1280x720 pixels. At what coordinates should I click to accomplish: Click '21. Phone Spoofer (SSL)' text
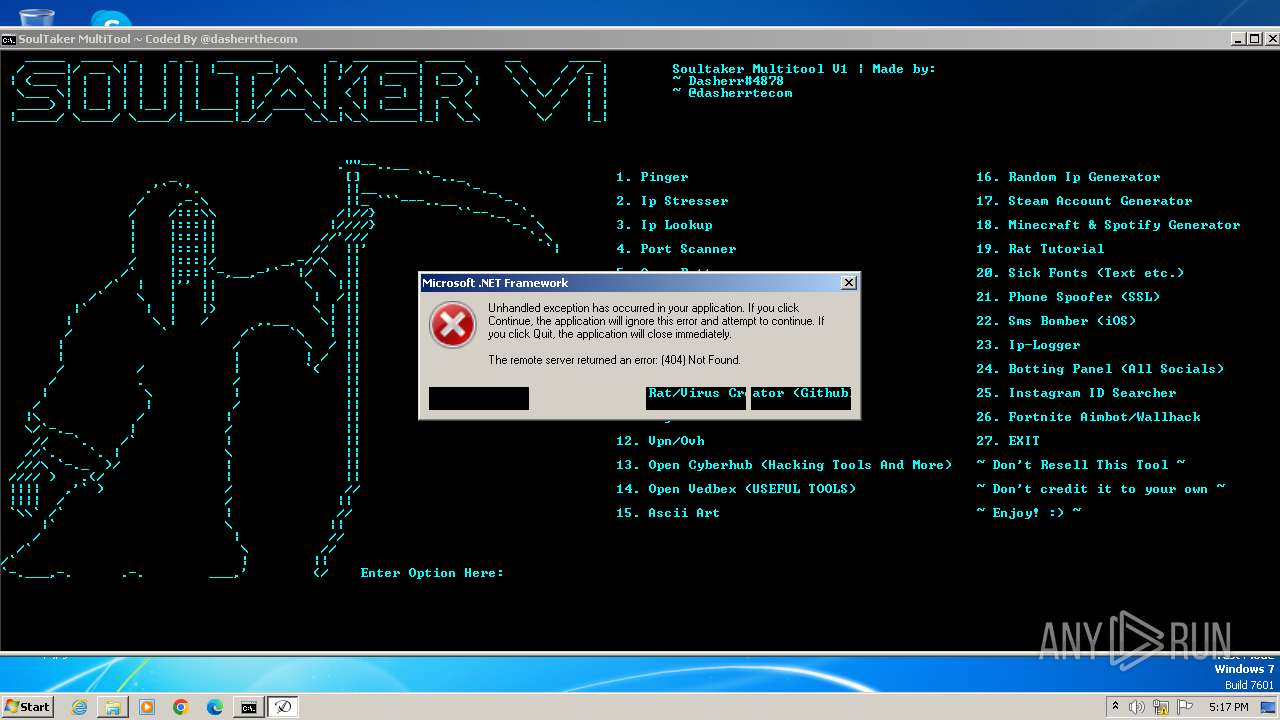1068,297
